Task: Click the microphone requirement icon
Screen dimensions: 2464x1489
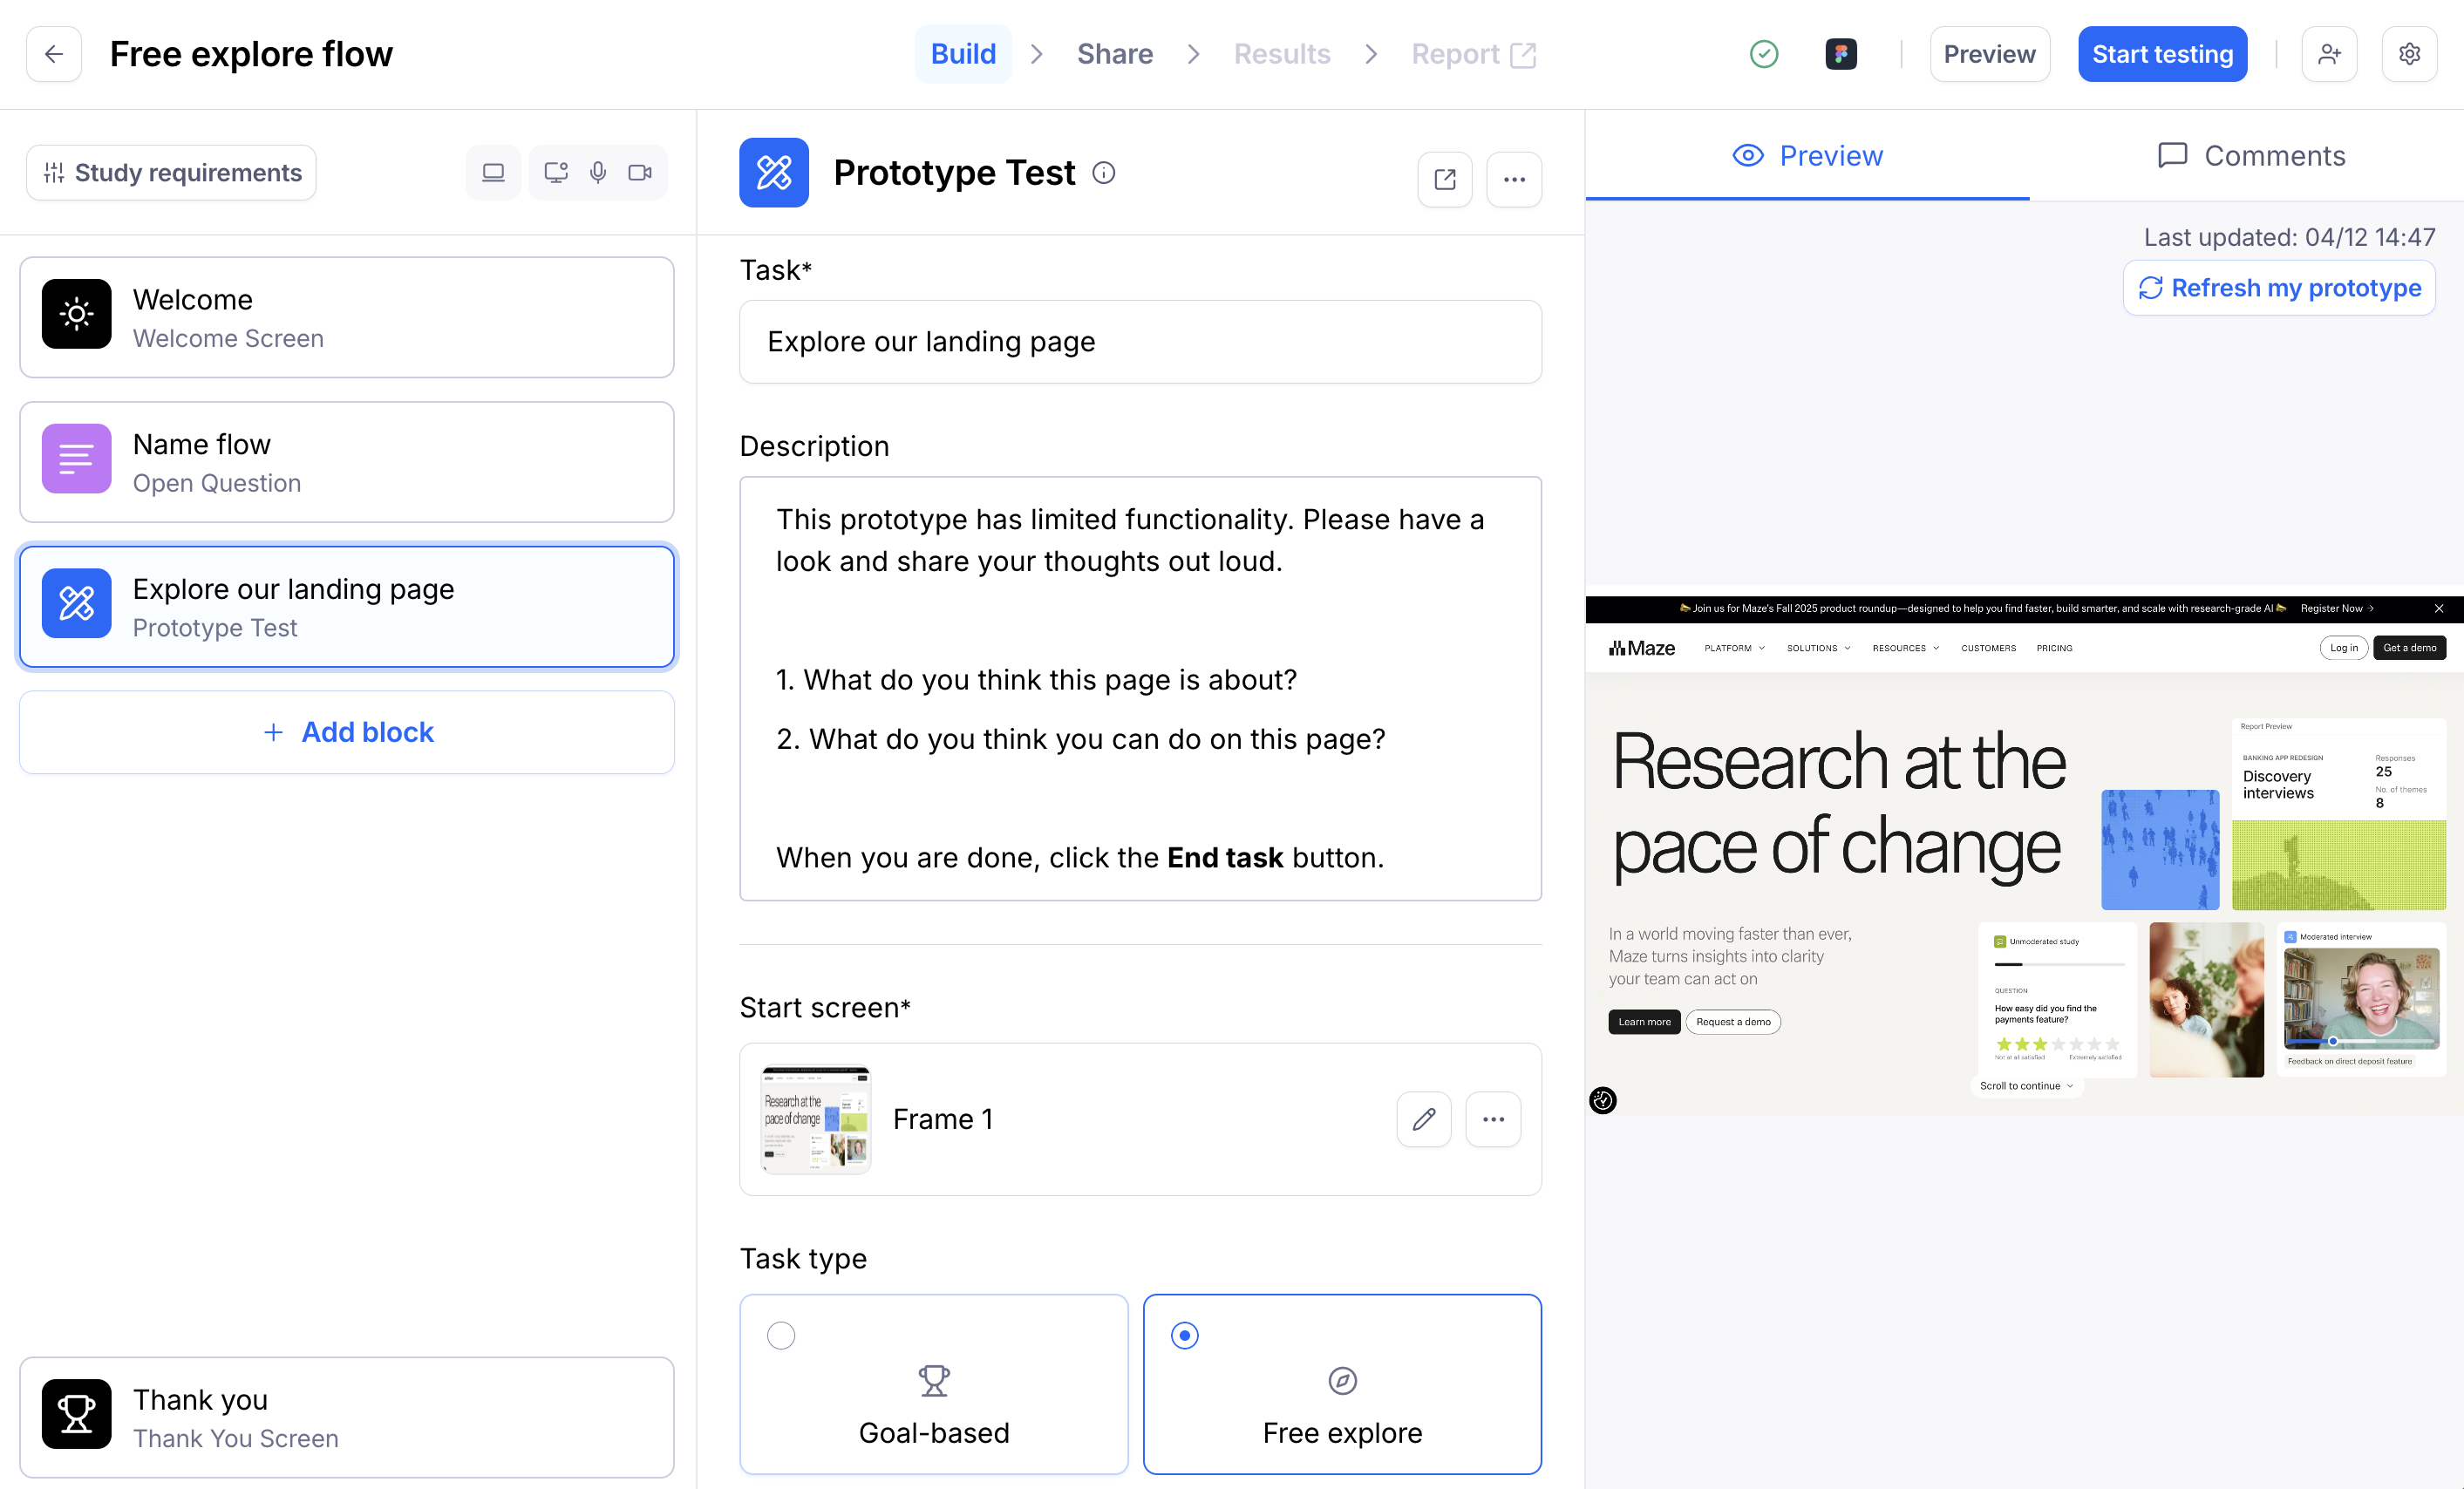Action: 598,172
